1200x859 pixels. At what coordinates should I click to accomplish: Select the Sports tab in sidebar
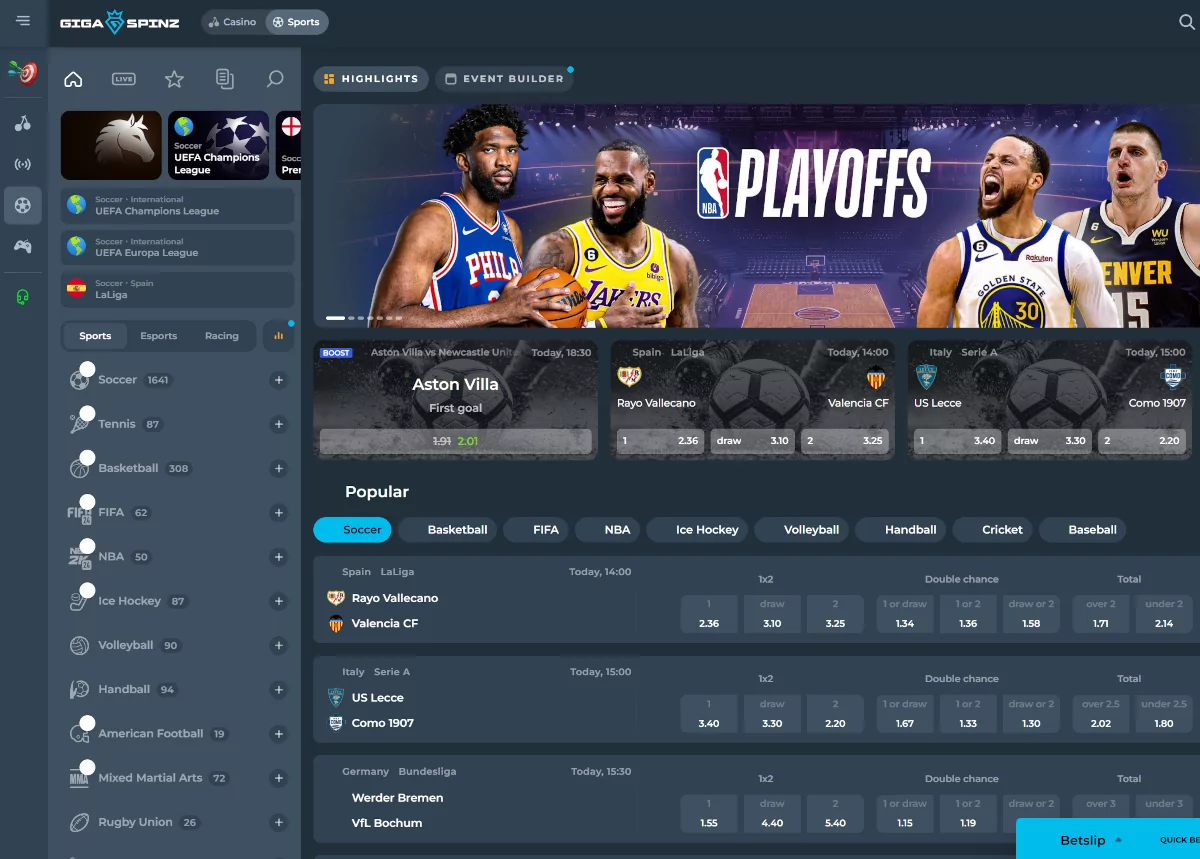pos(95,336)
